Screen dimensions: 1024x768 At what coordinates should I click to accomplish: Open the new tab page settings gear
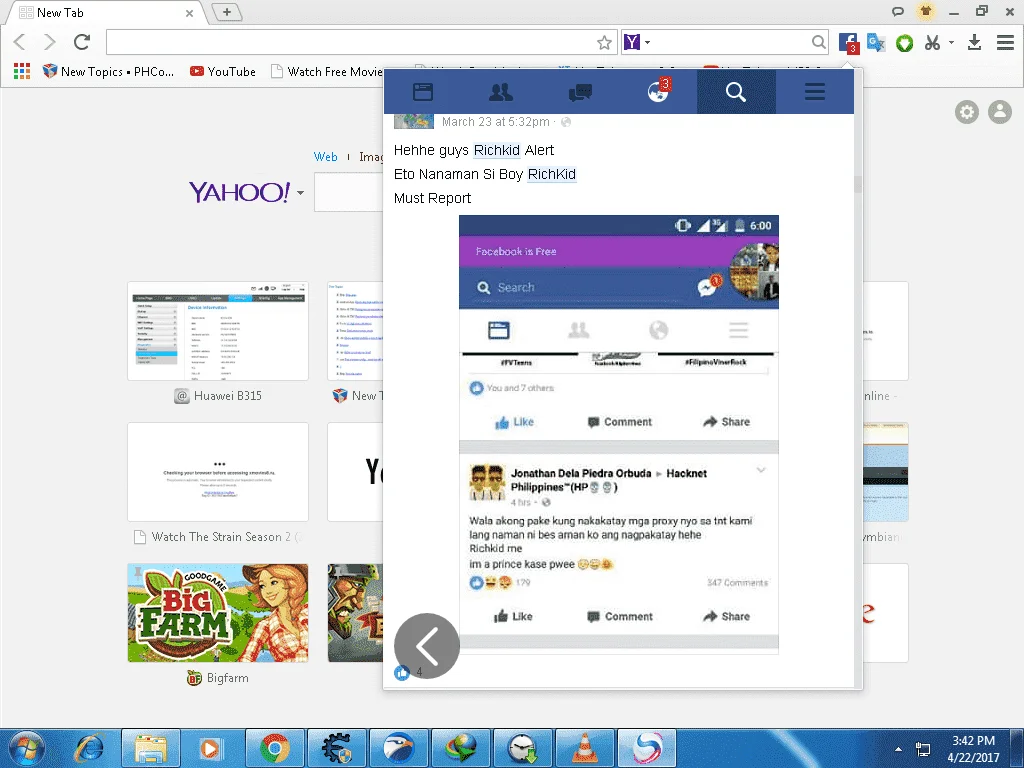tap(967, 112)
